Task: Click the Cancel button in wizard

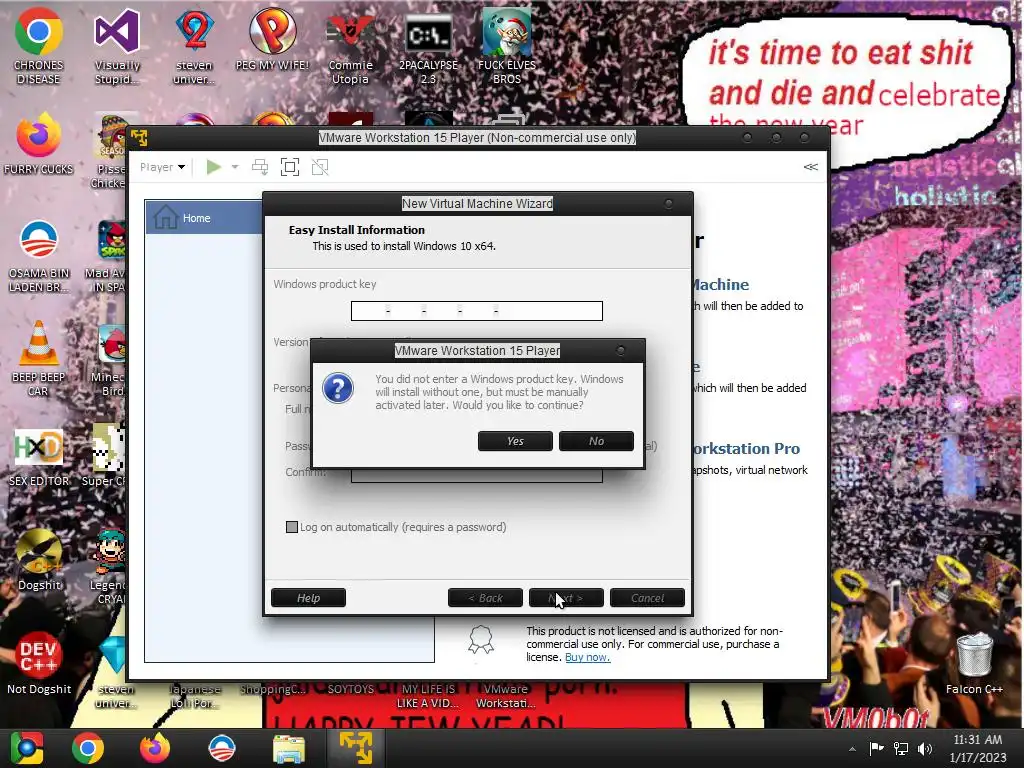Action: click(647, 598)
